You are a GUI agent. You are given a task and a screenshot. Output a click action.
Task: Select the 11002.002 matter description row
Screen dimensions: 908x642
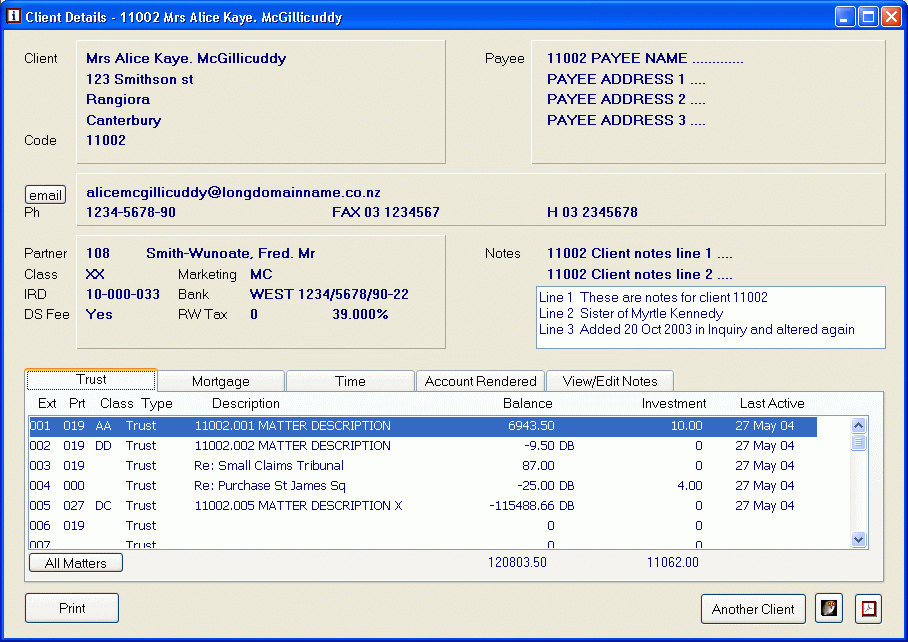(292, 446)
